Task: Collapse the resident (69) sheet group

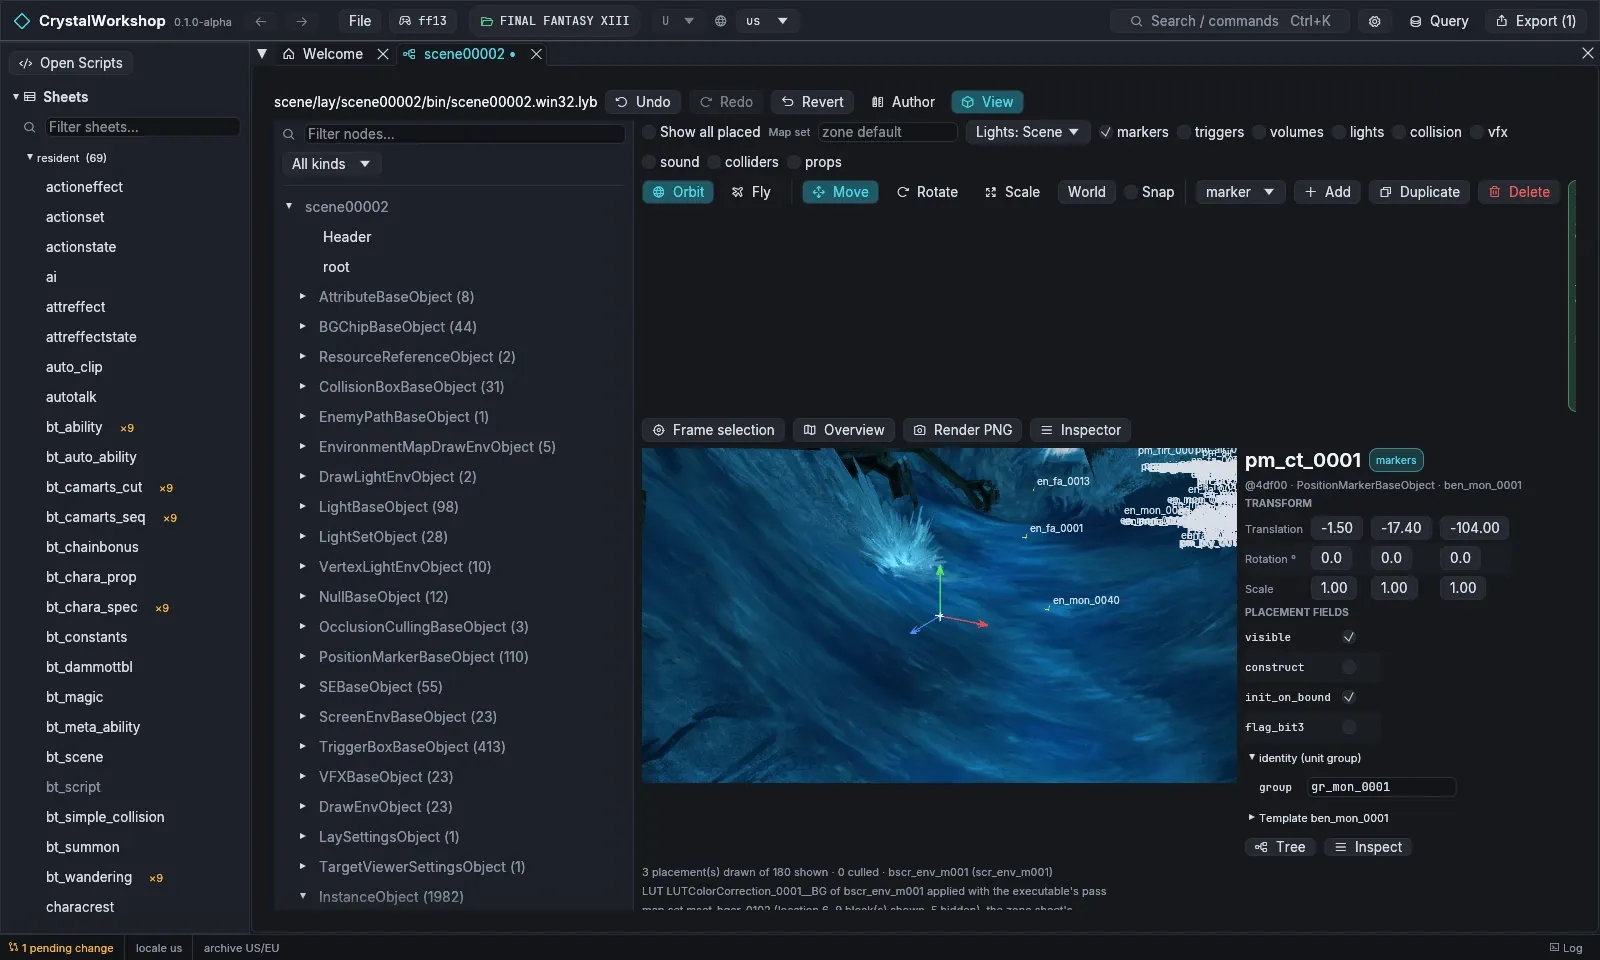Action: coord(29,158)
